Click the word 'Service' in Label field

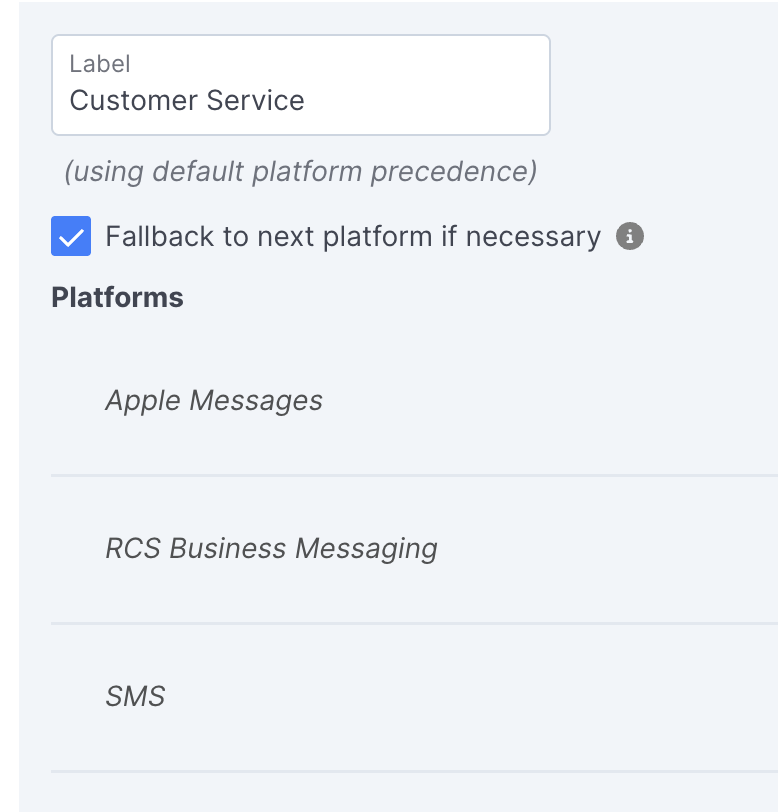(x=255, y=100)
